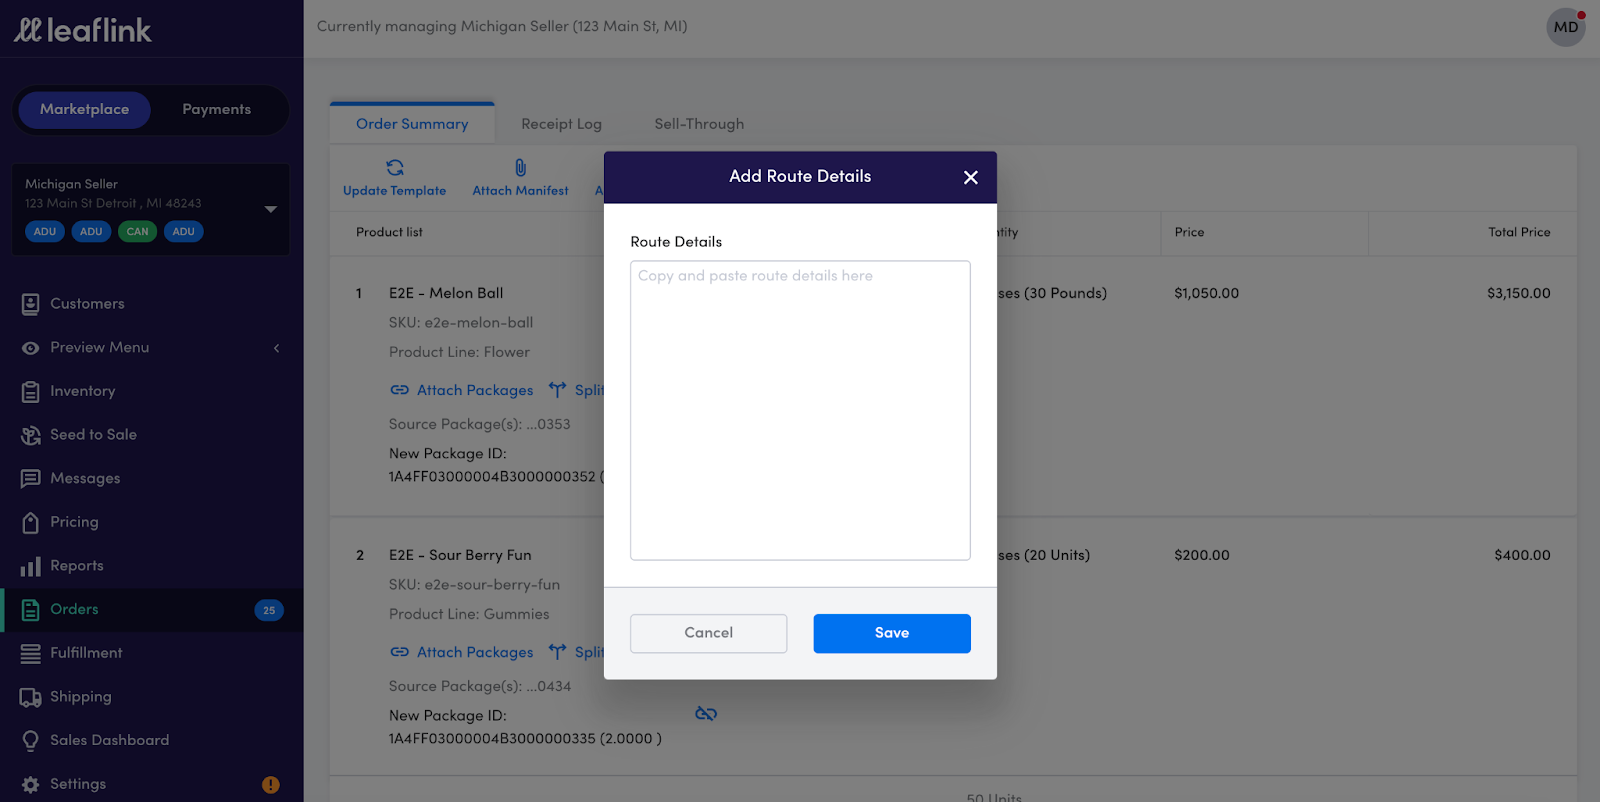Click the CAN license badge
Screen dimensions: 1600x802
click(137, 231)
